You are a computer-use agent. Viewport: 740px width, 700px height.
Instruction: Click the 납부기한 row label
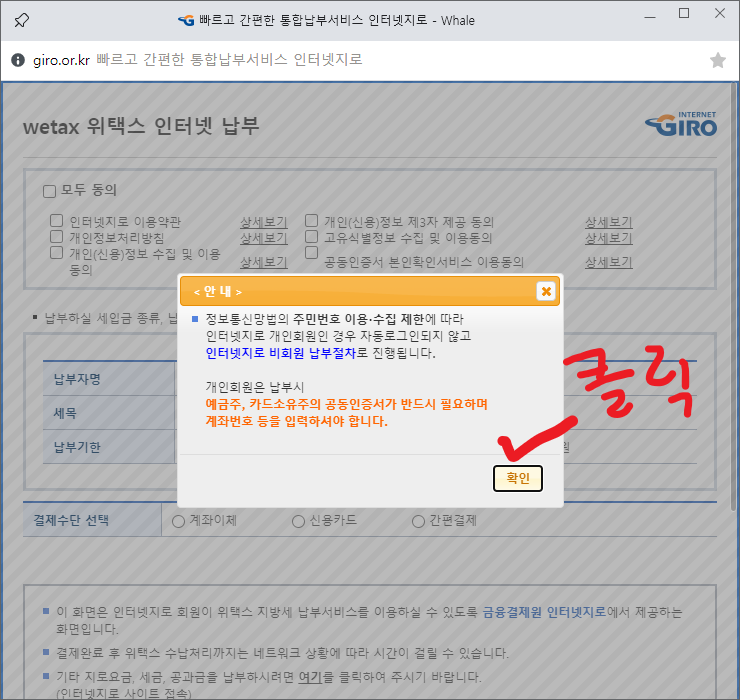coord(77,447)
